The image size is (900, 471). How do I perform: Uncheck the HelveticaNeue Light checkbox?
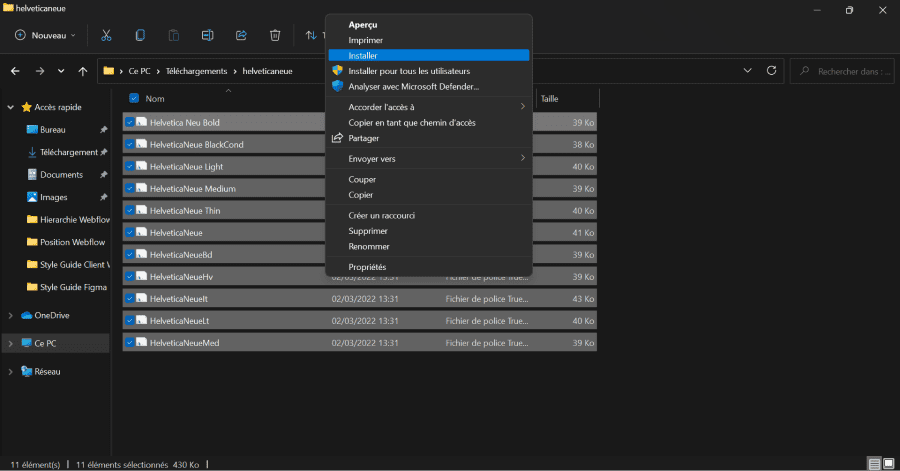(x=130, y=166)
